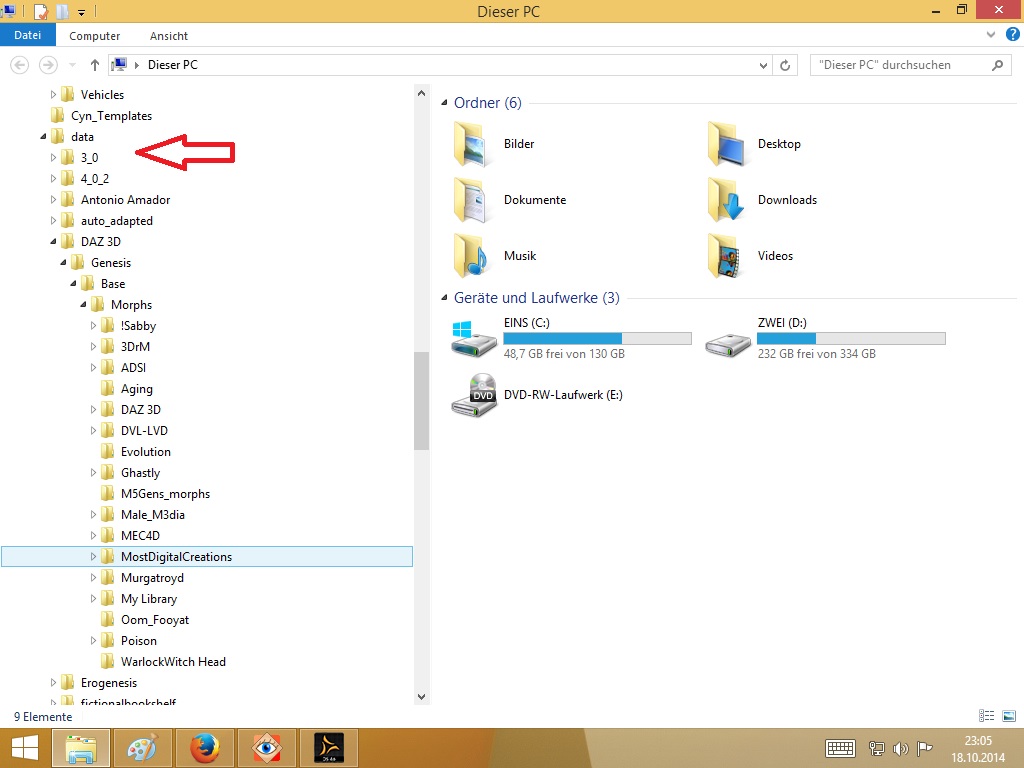
Task: Select the !Sabby folder
Action: click(x=138, y=325)
